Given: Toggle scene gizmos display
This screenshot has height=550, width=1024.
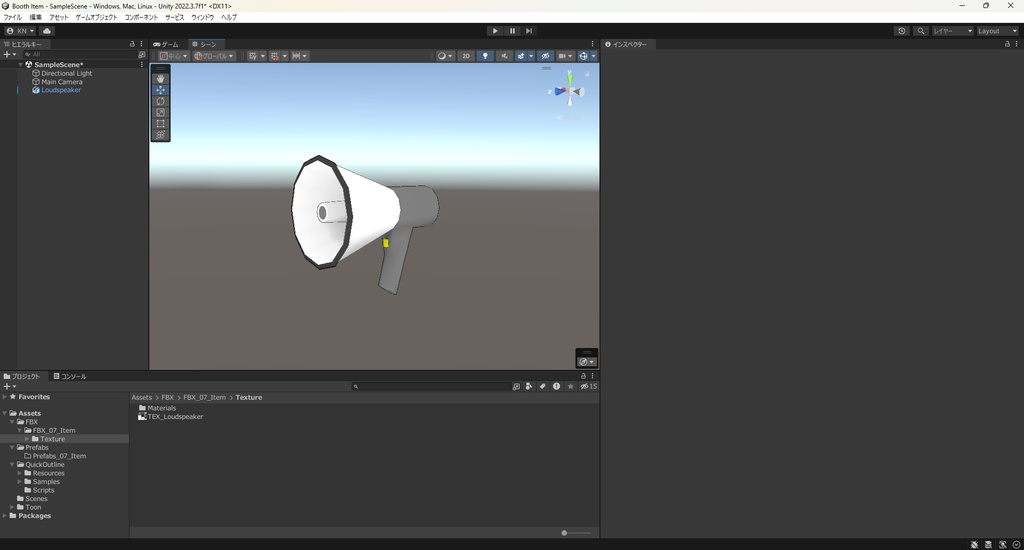Looking at the screenshot, I should coord(583,56).
